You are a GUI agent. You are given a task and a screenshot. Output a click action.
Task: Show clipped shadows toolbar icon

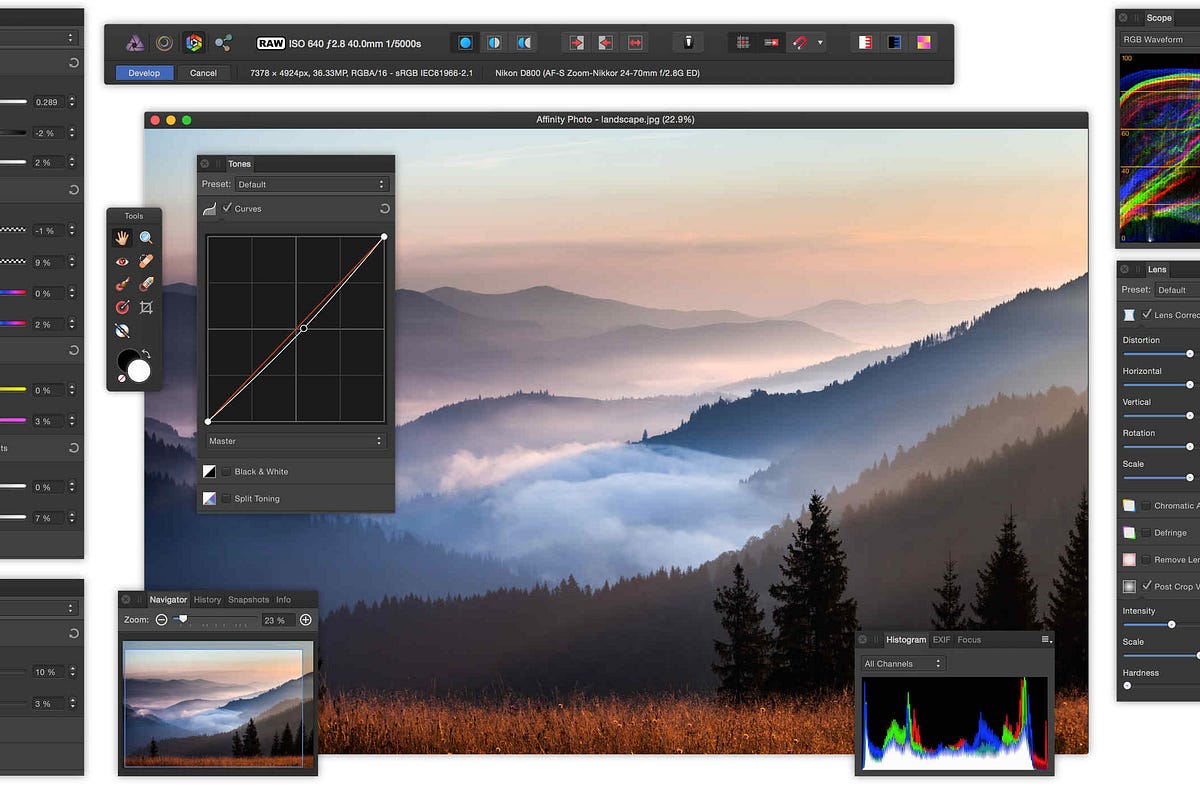click(x=895, y=43)
